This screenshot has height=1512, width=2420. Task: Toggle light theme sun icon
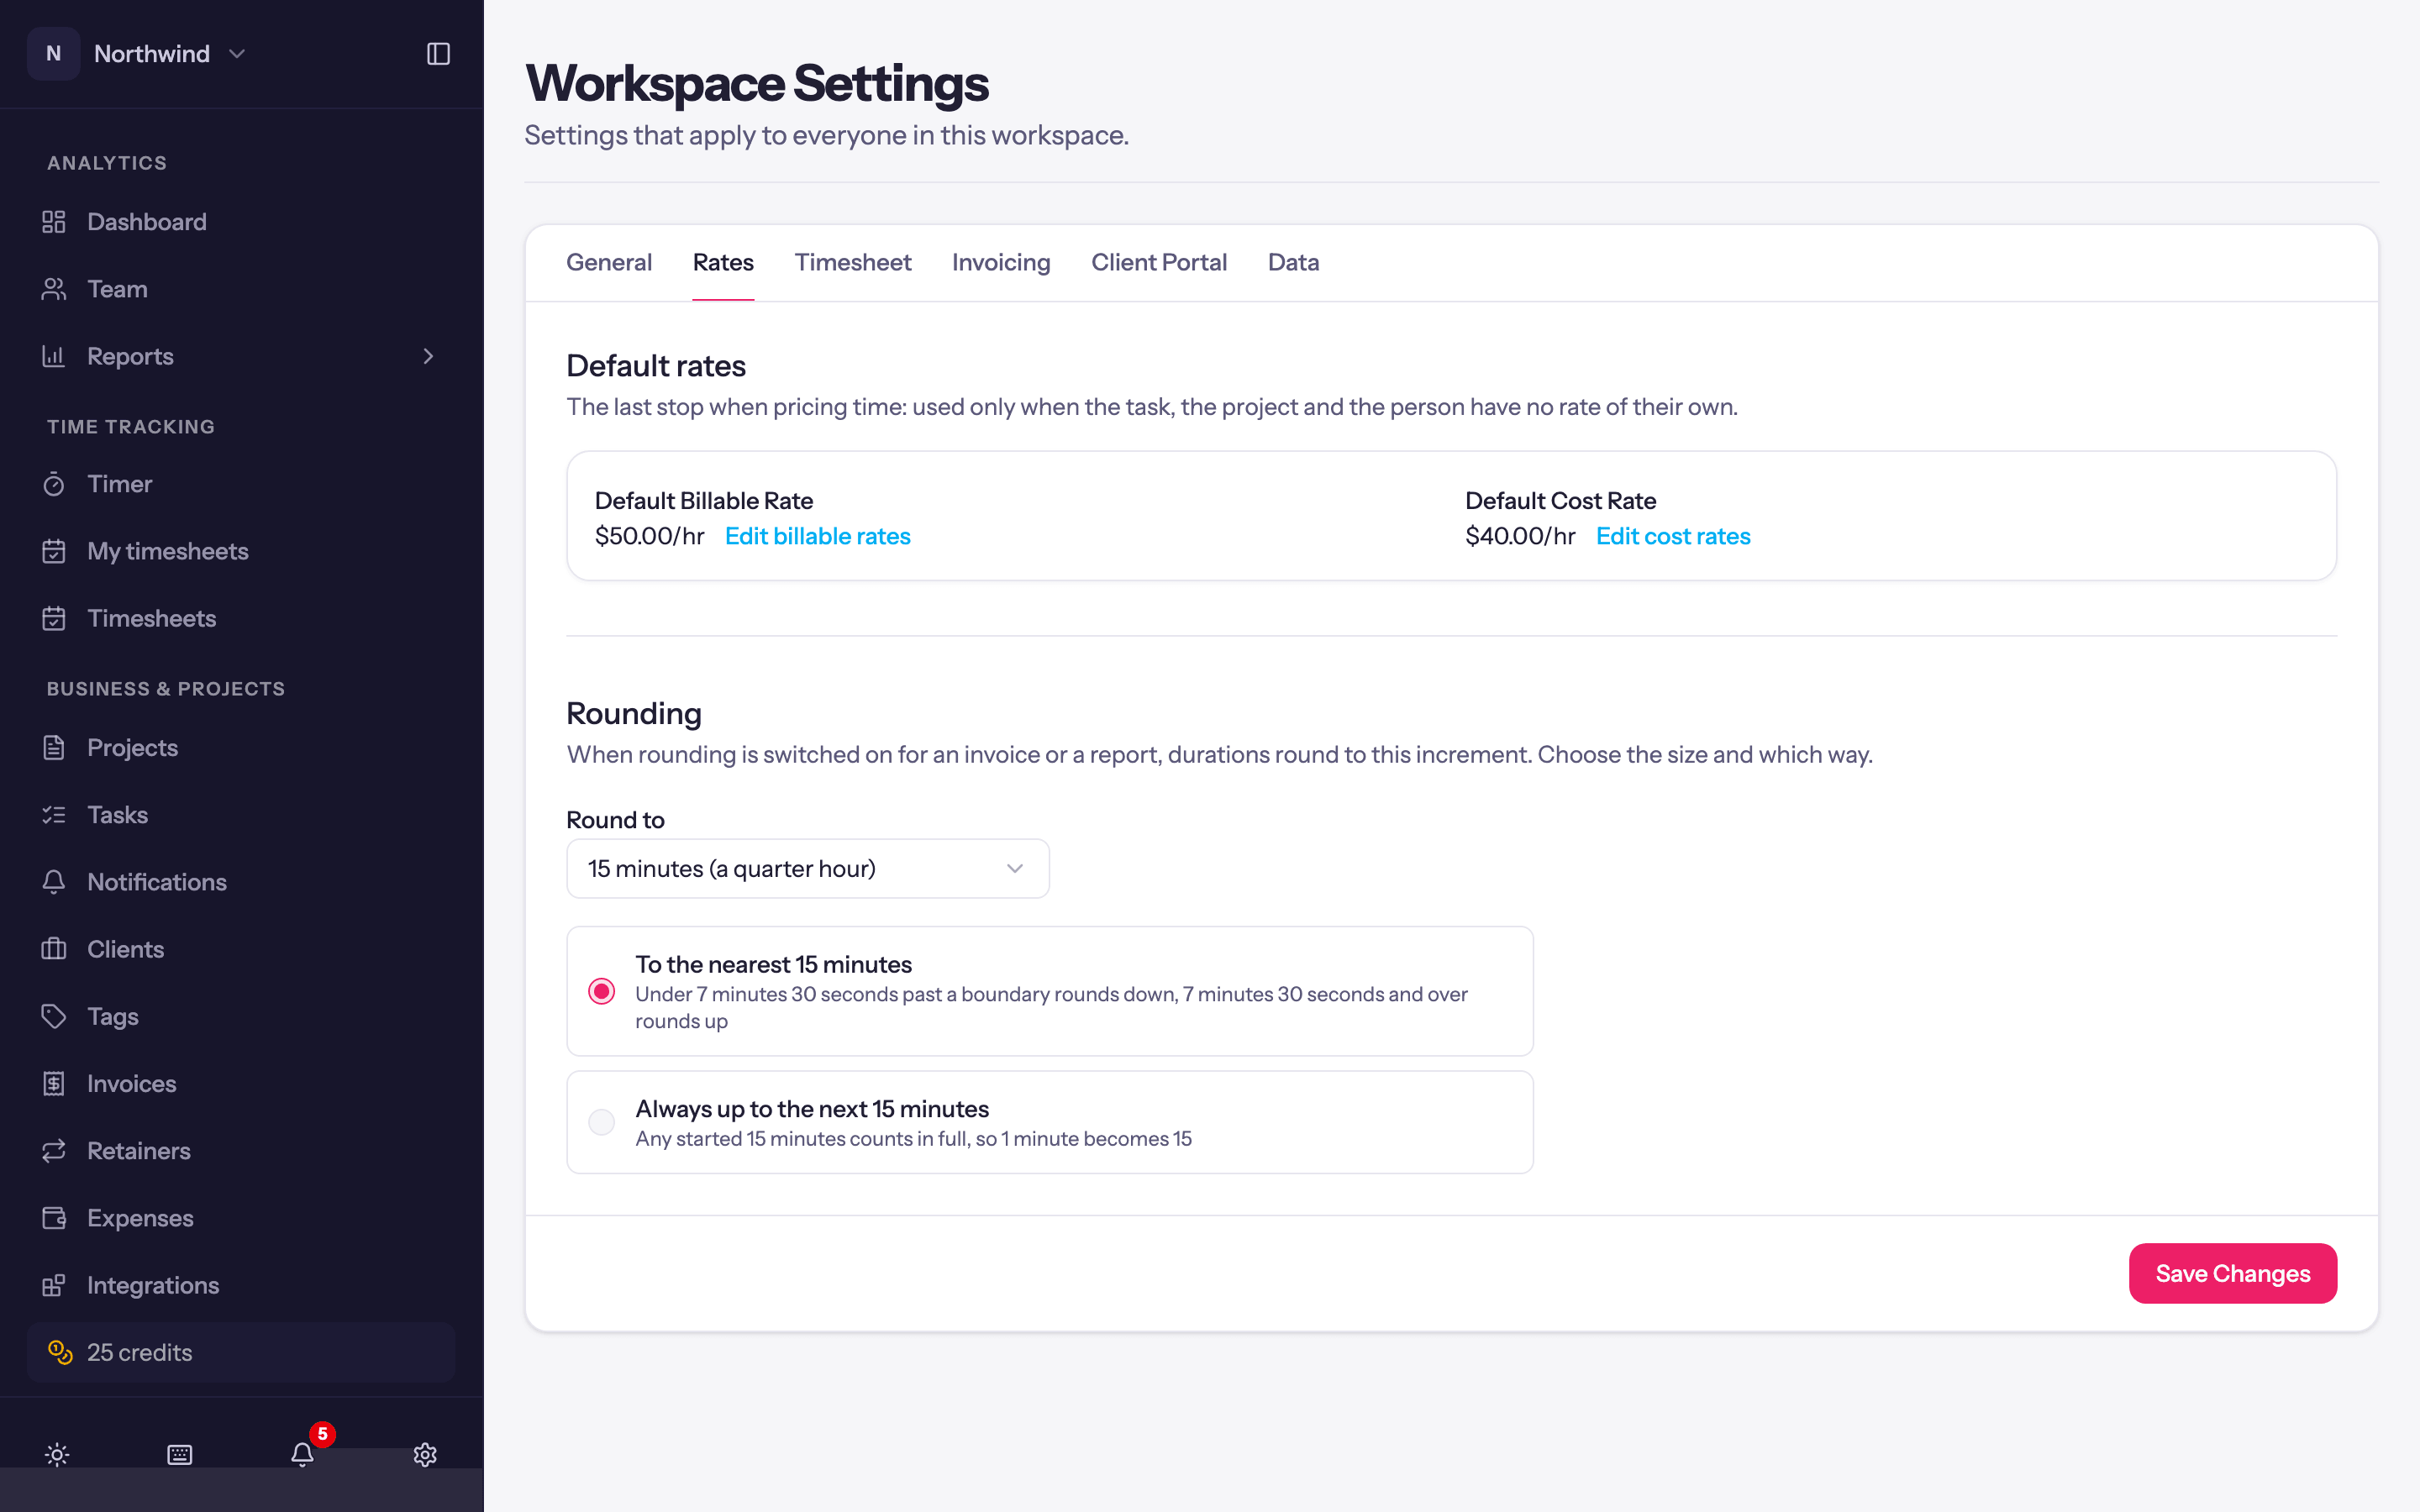pyautogui.click(x=57, y=1454)
